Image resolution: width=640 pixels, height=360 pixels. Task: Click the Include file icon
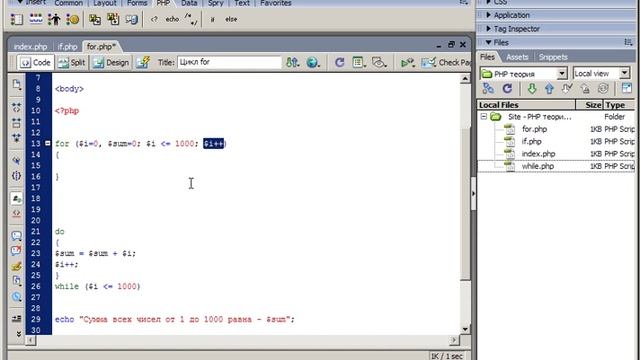[x=95, y=19]
